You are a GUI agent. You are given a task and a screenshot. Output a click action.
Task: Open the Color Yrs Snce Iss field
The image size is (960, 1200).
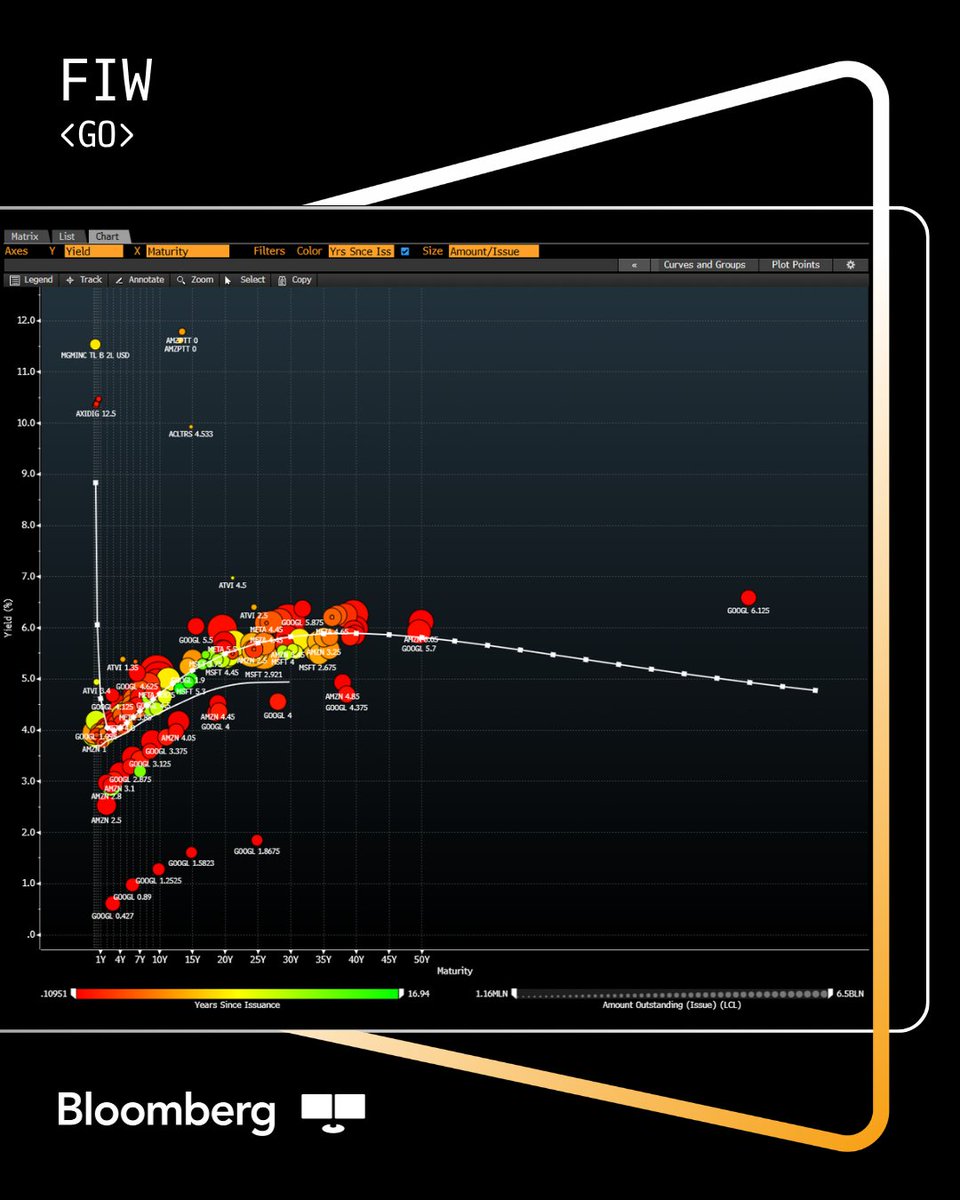point(361,252)
